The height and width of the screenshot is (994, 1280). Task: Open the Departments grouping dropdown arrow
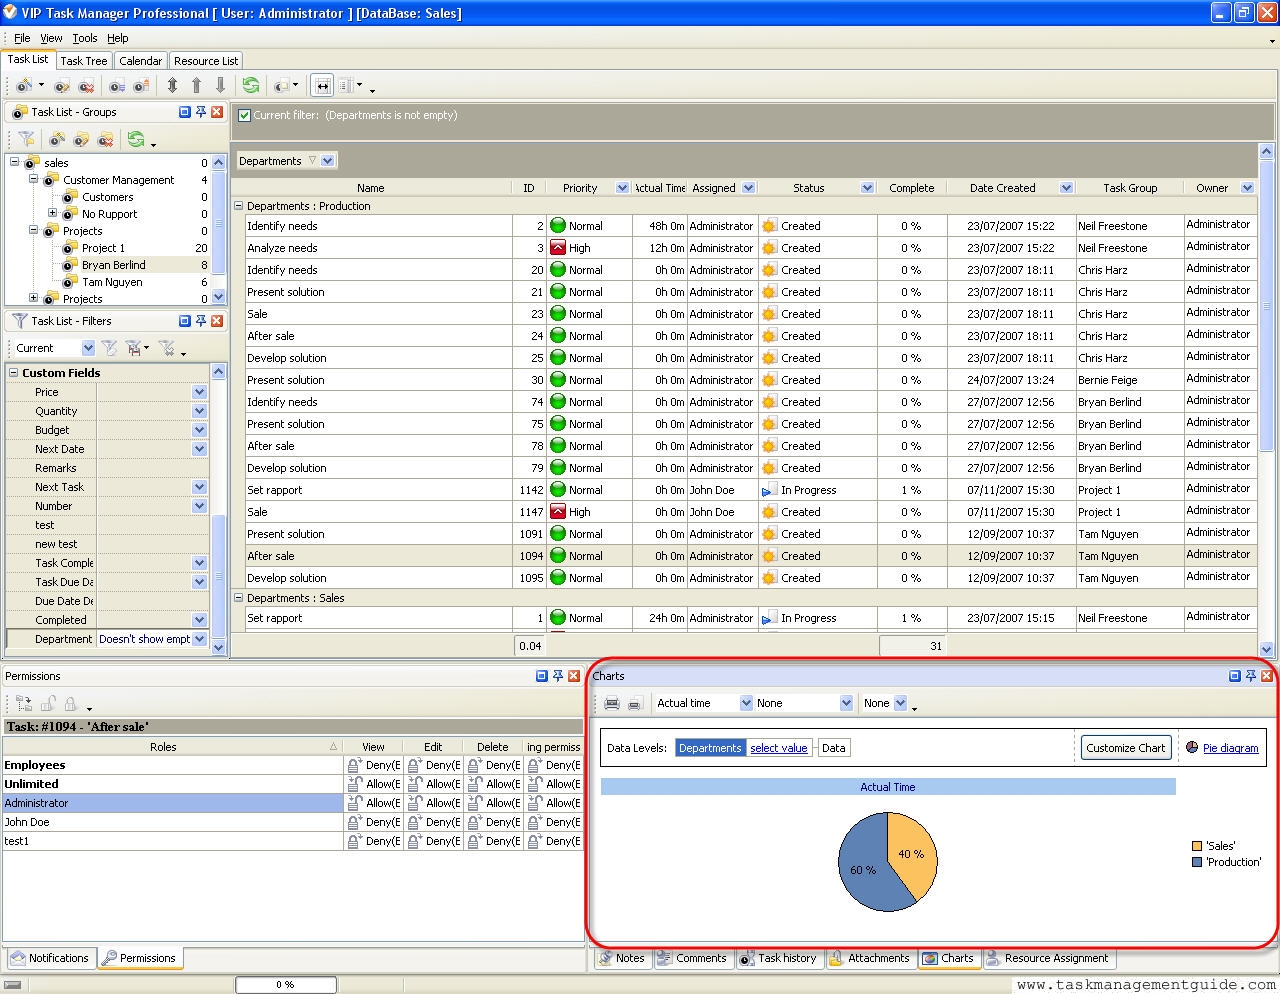tap(328, 160)
